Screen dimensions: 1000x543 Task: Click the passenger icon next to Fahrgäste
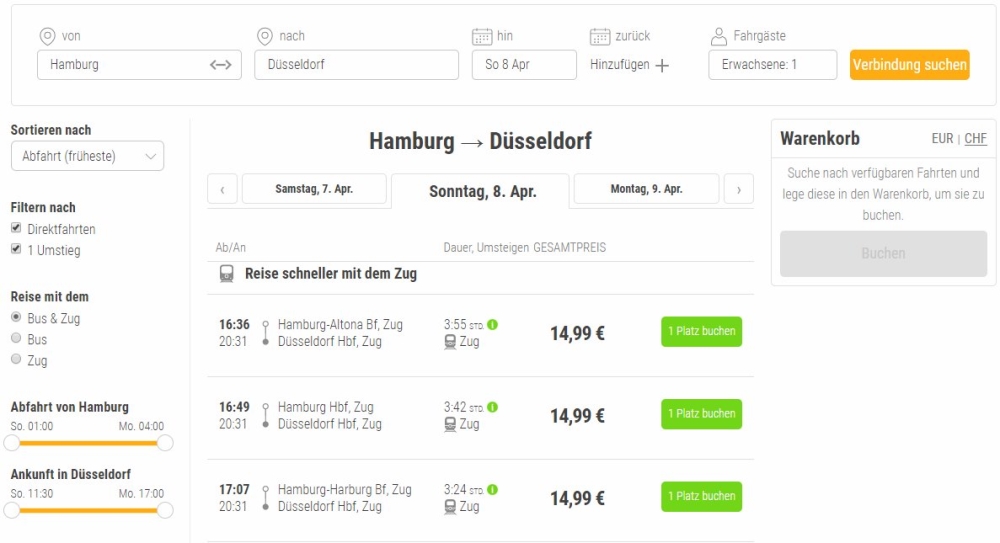(719, 36)
